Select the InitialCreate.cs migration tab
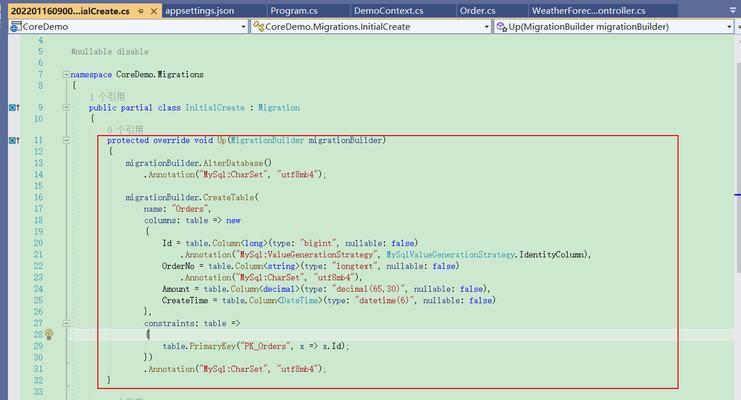Viewport: 741px width, 400px height. click(70, 11)
